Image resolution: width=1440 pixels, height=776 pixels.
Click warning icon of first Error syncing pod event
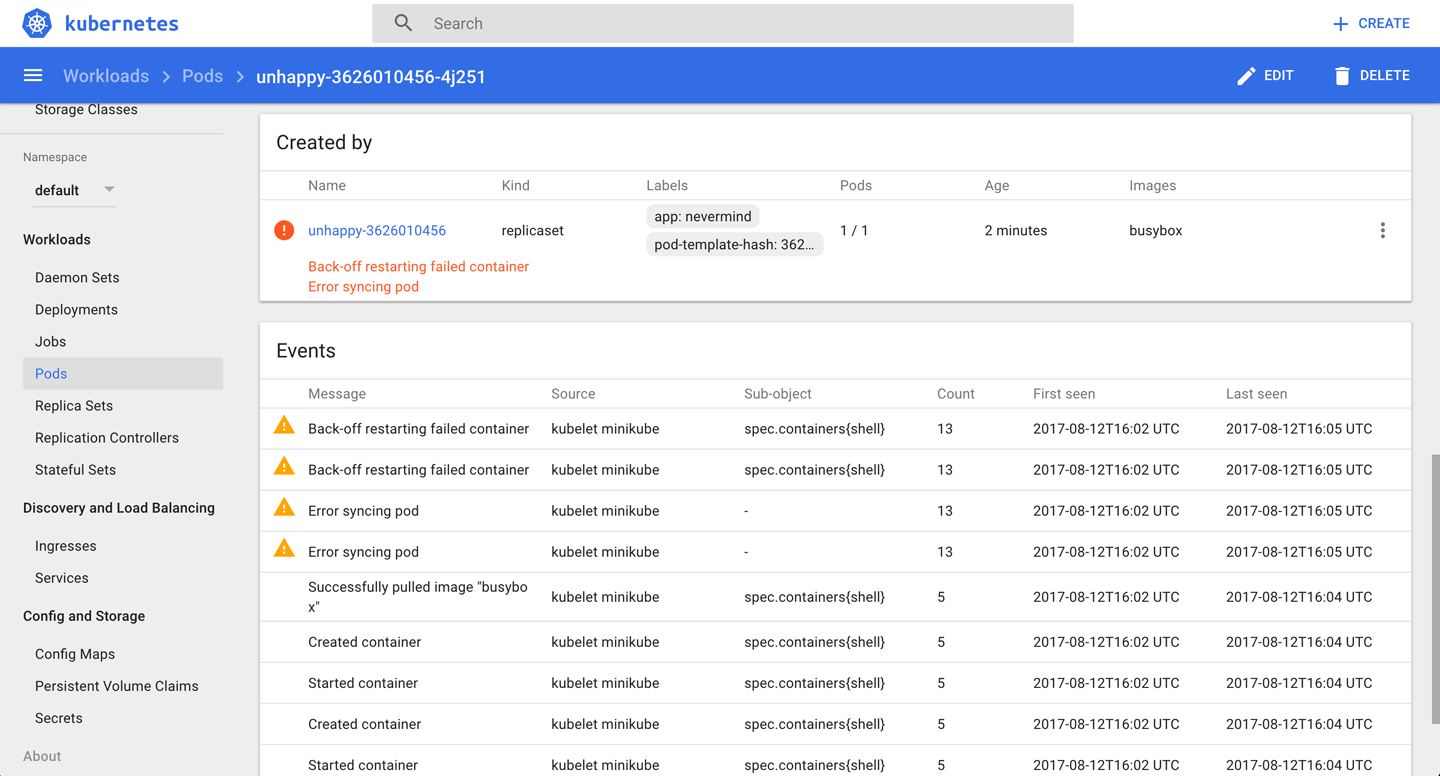tap(284, 508)
